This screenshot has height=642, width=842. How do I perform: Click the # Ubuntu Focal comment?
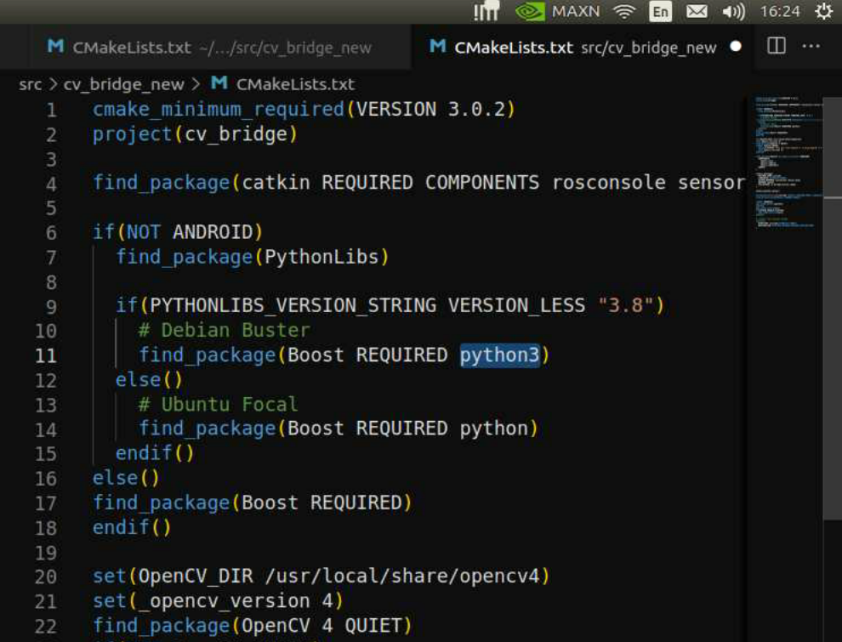(x=218, y=405)
